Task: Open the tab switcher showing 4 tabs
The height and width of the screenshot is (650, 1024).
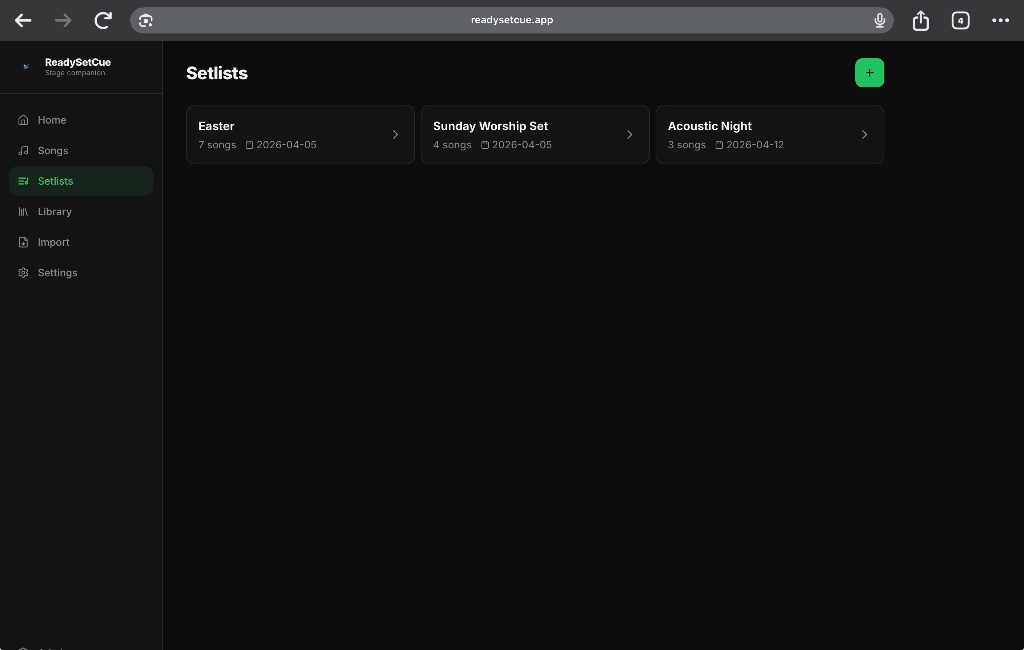Action: click(960, 20)
